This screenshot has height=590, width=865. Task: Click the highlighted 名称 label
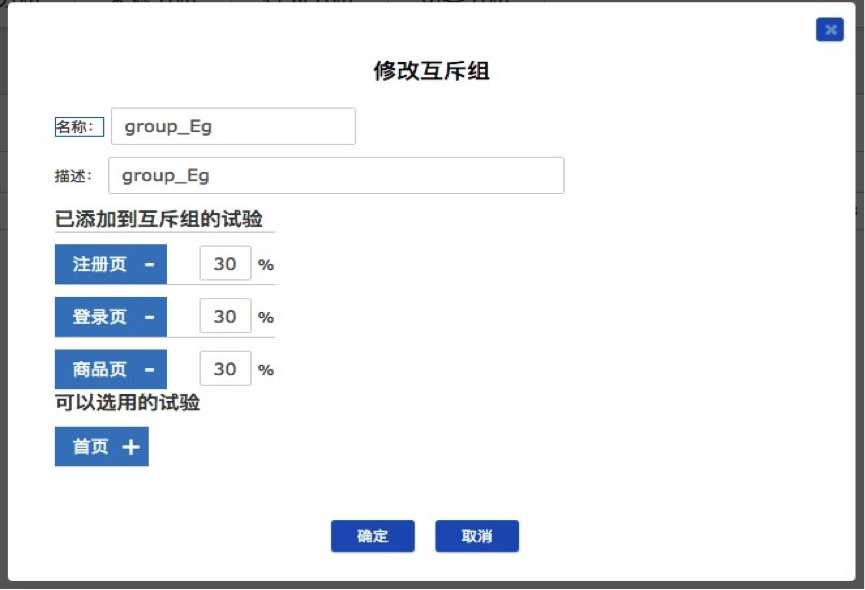(79, 127)
